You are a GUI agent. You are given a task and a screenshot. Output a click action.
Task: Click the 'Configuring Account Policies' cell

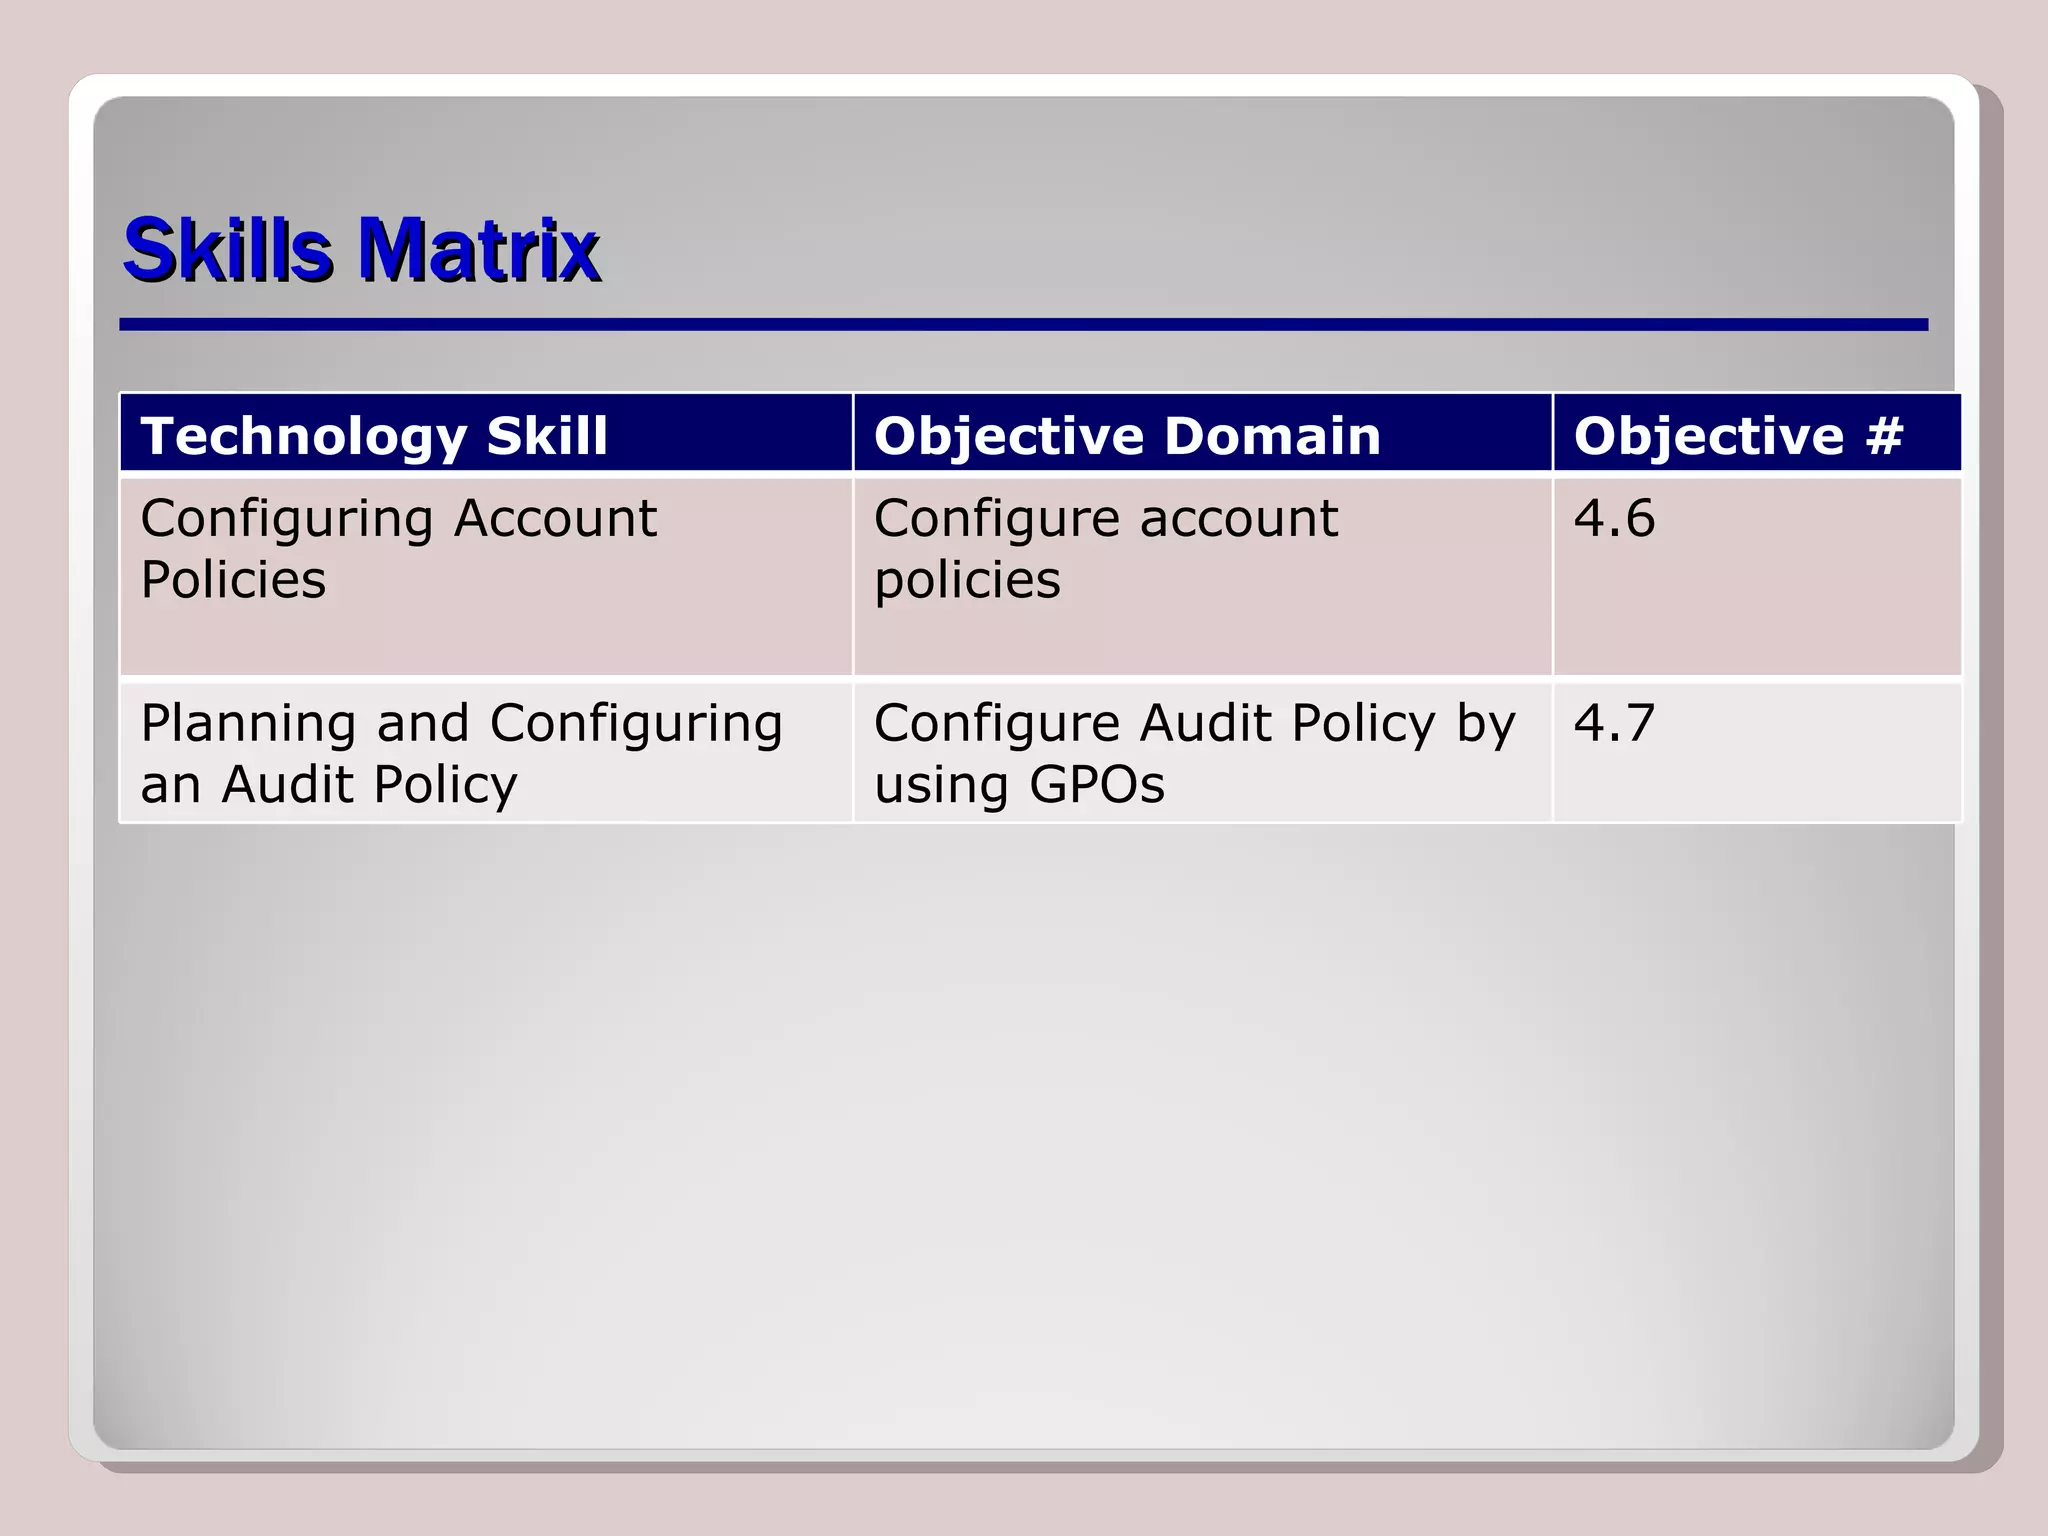click(486, 577)
